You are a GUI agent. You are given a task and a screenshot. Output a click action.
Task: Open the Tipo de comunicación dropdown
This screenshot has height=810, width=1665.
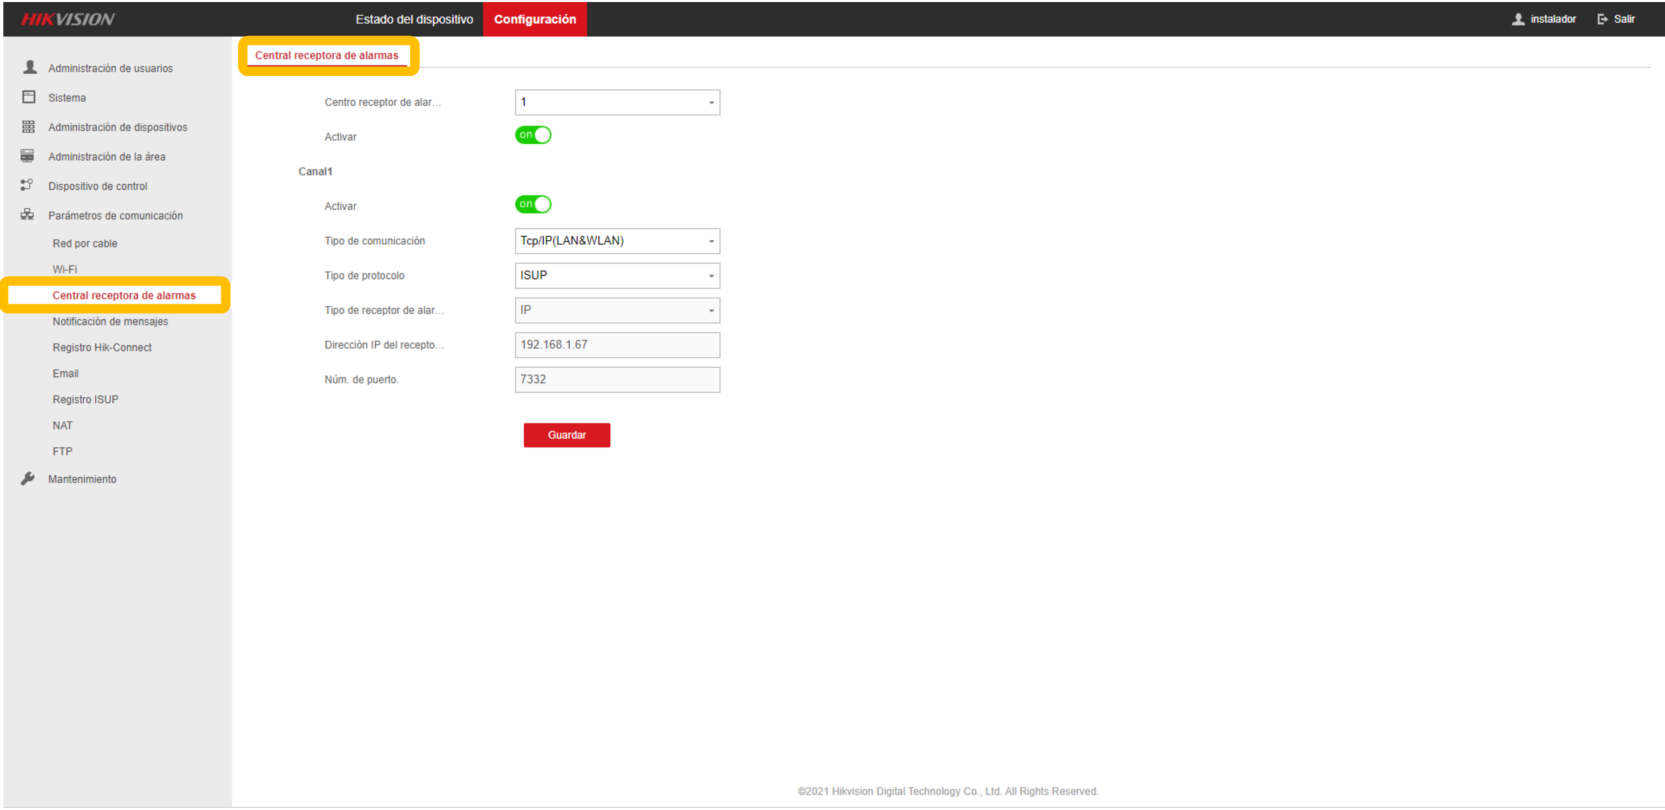point(617,241)
